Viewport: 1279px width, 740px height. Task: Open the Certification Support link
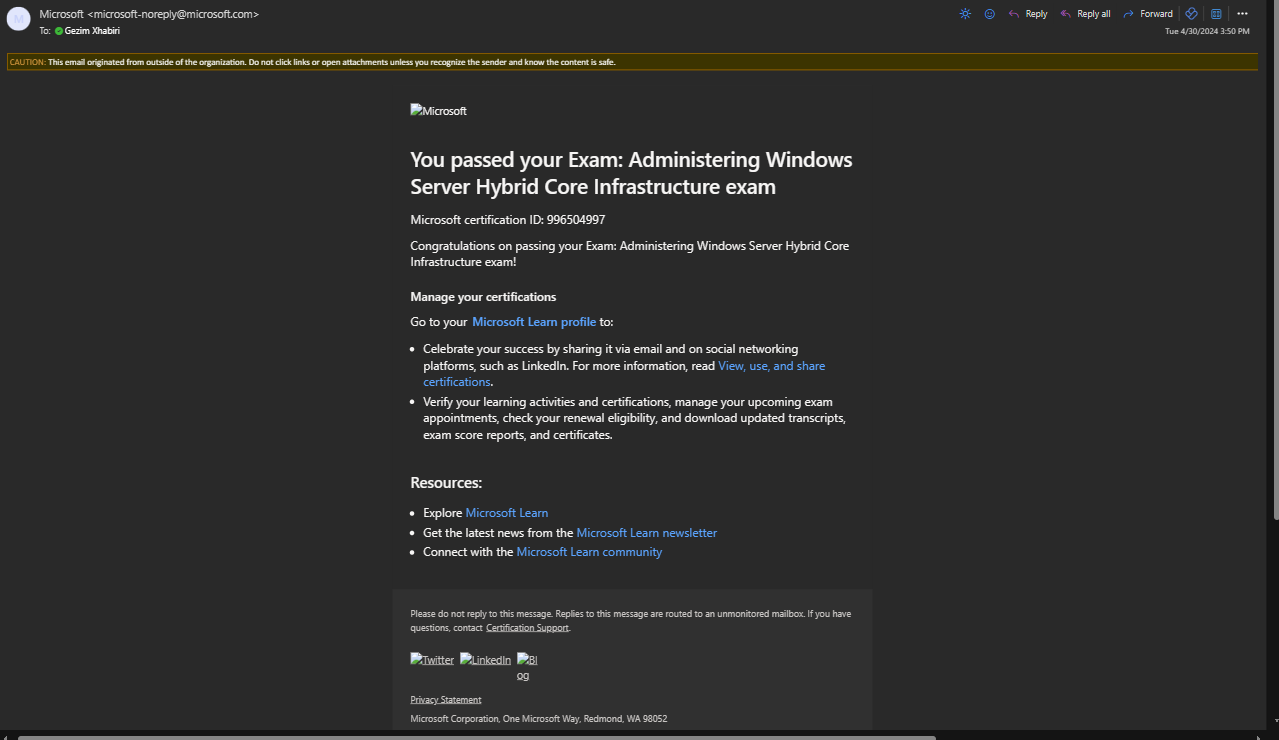(527, 628)
